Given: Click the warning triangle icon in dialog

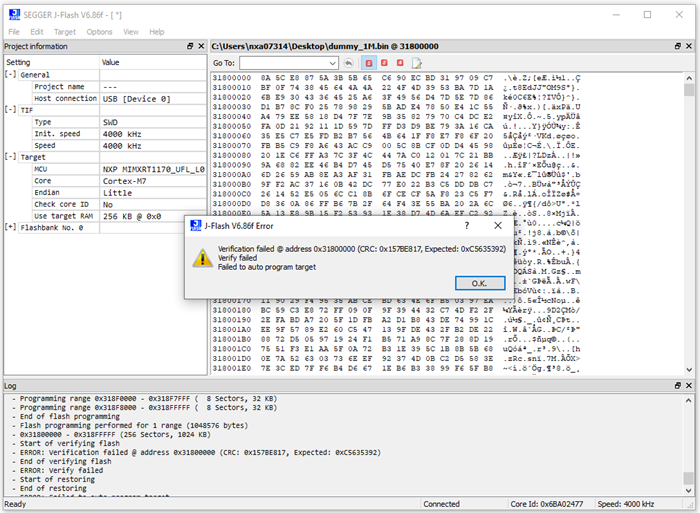Looking at the screenshot, I should [x=203, y=258].
